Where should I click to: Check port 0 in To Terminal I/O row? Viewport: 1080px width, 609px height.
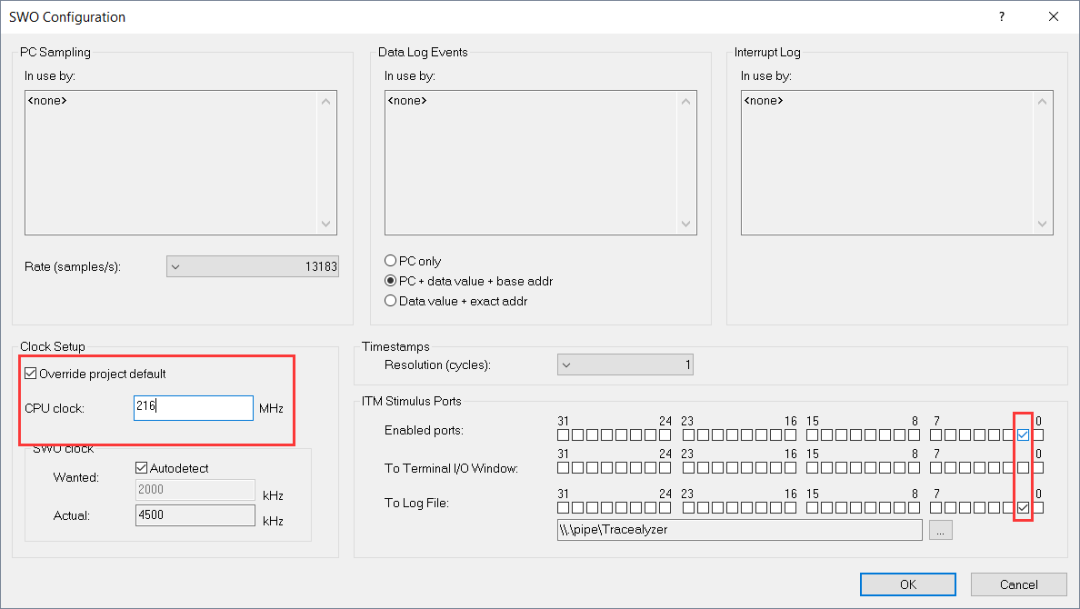(1039, 468)
